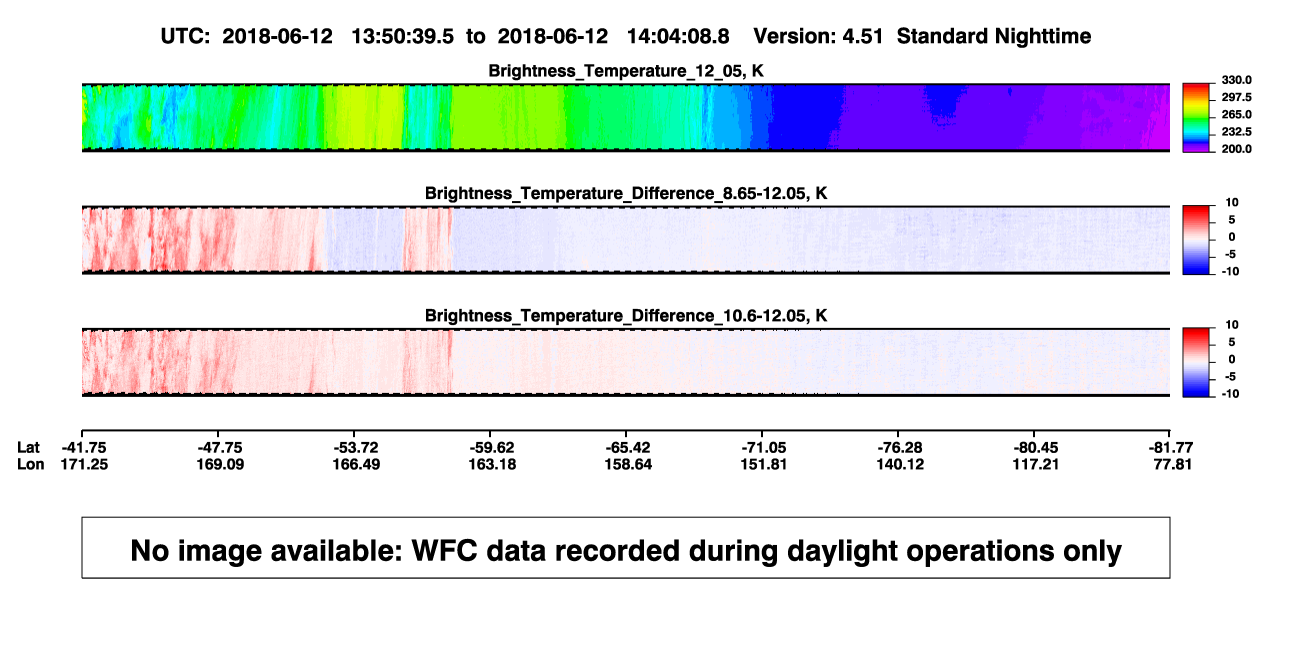Click longitude tick value 166.49
Image resolution: width=1300 pixels, height=667 pixels.
tap(355, 464)
